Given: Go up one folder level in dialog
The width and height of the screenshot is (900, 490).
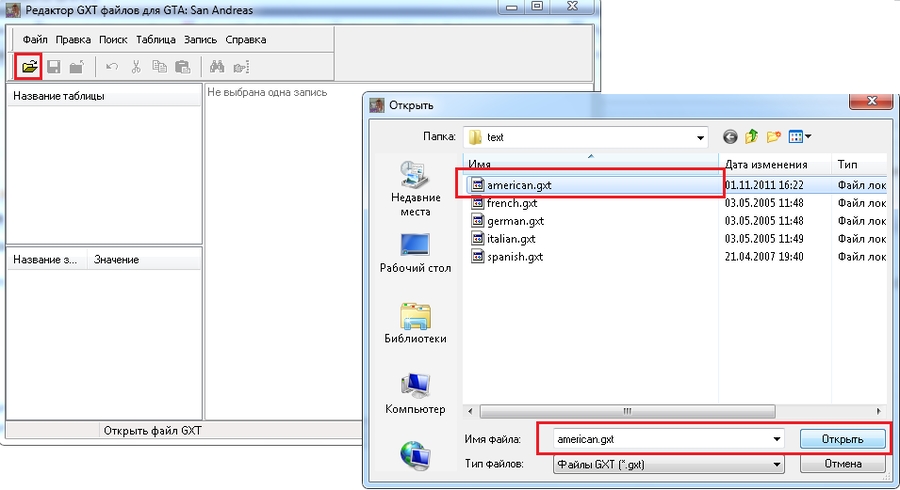Looking at the screenshot, I should (x=751, y=136).
